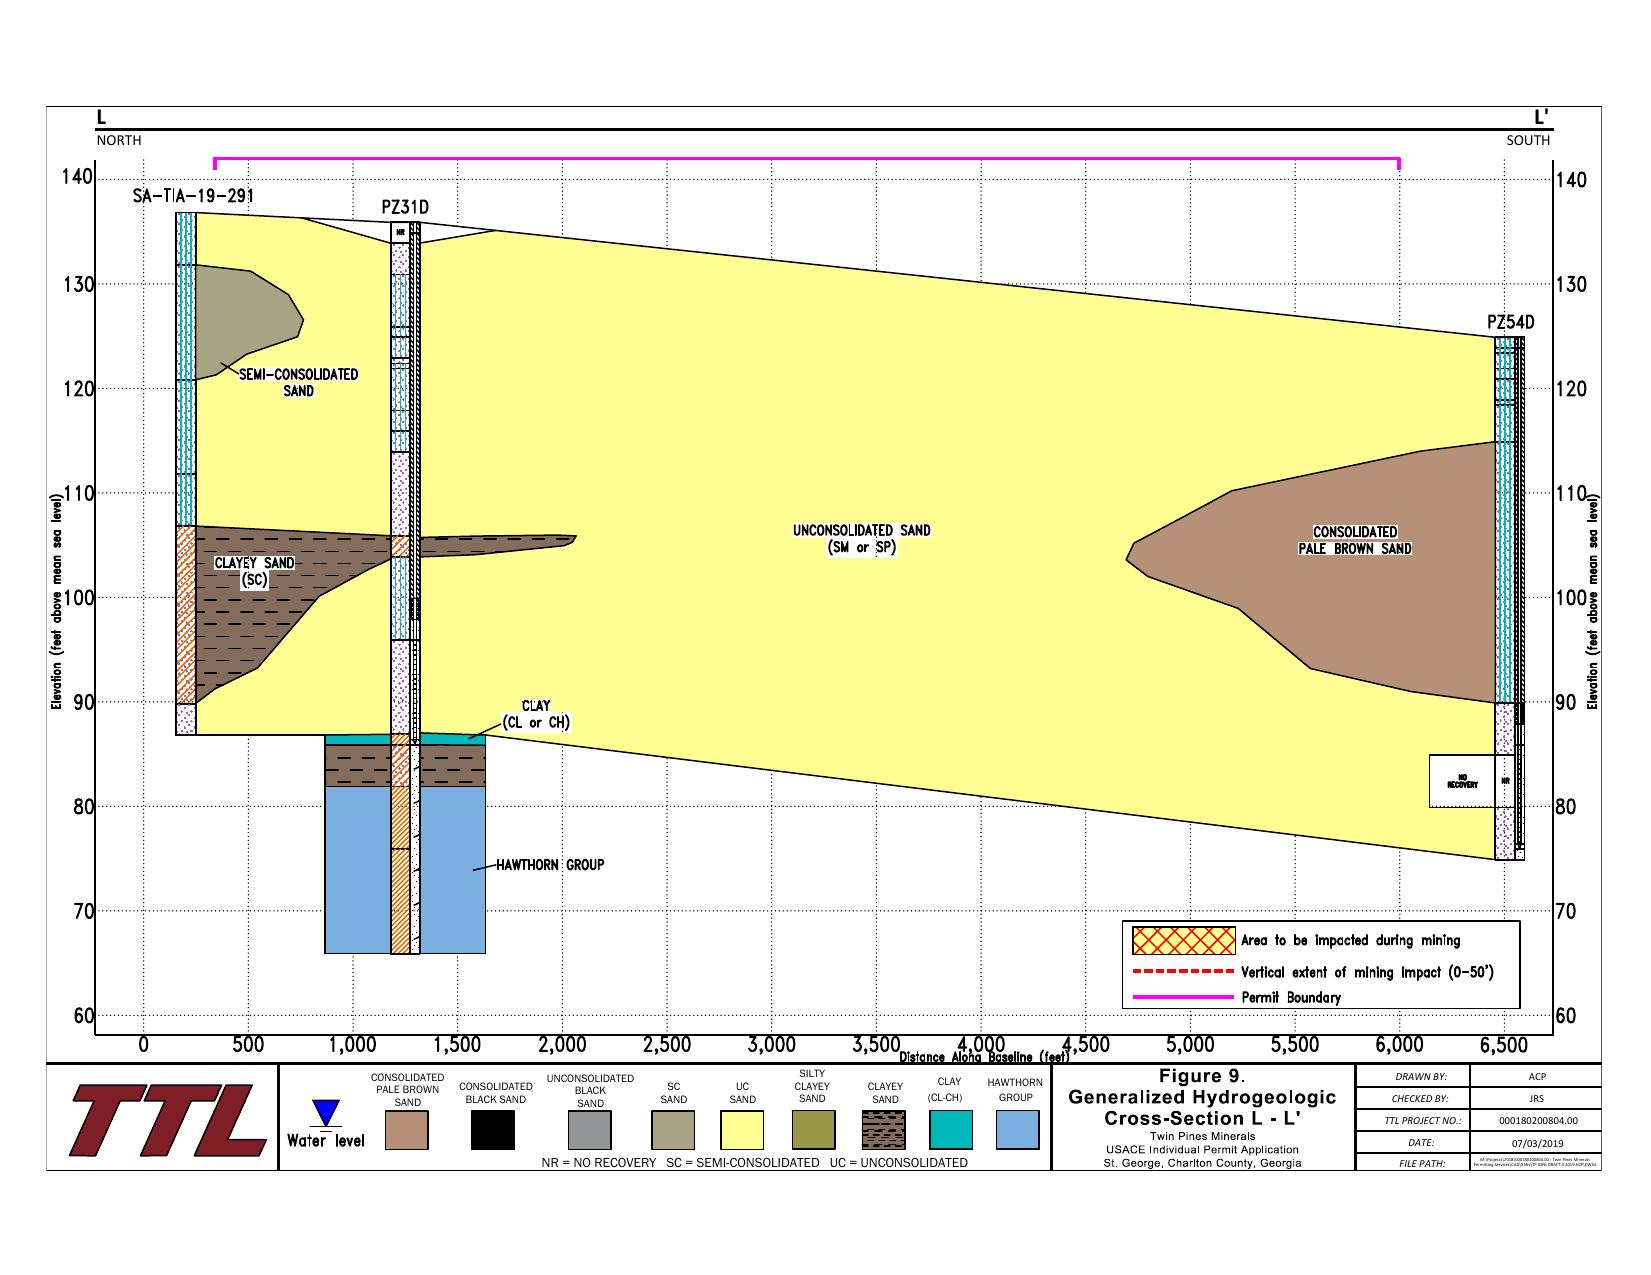This screenshot has height=1275, width=1651.
Task: Click 'Generalized Hydrogeologic Cross-Section L - L'' title
Action: [1202, 1108]
